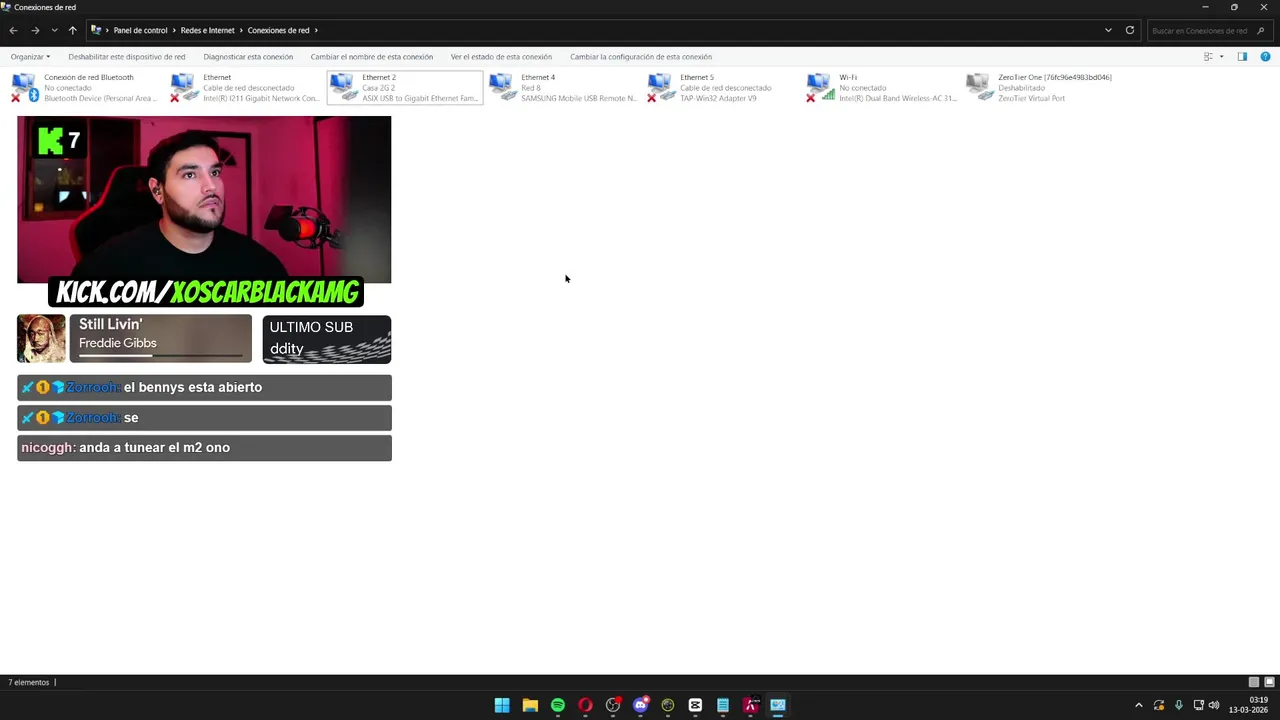This screenshot has height=720, width=1280.
Task: Switch to large icons view in status bar
Action: coord(1269,682)
